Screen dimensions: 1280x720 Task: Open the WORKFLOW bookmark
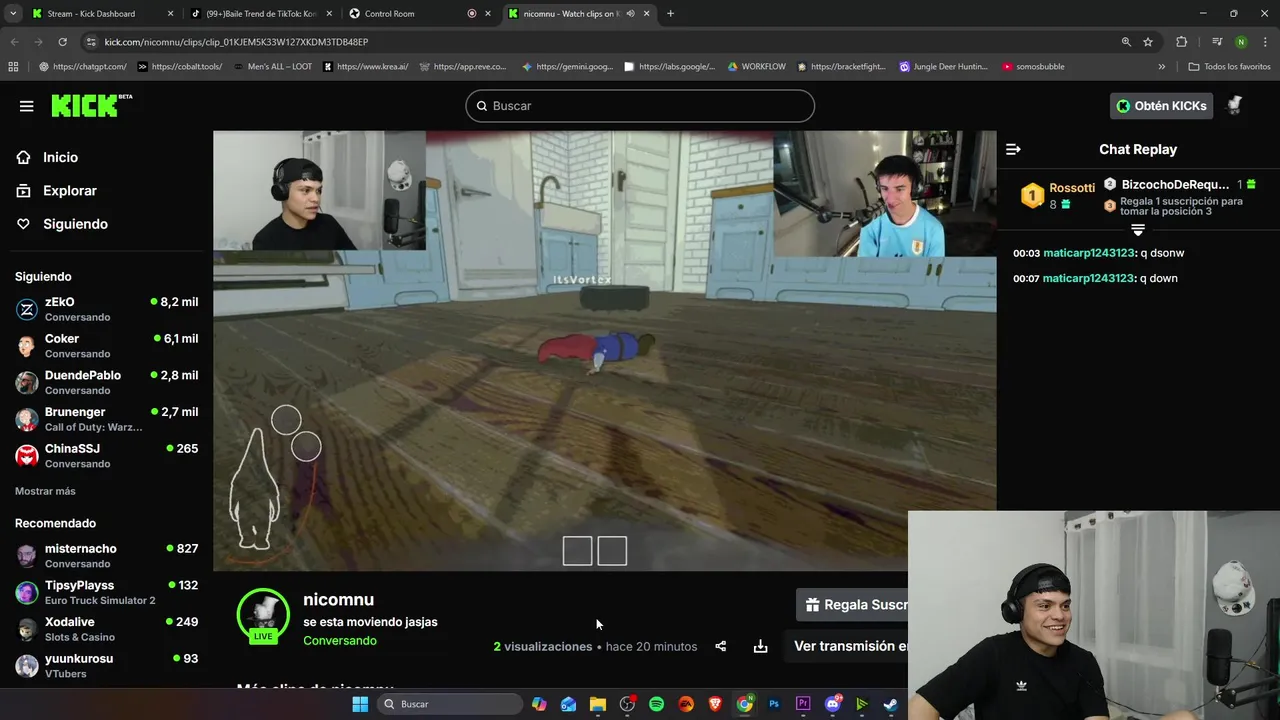click(x=757, y=67)
